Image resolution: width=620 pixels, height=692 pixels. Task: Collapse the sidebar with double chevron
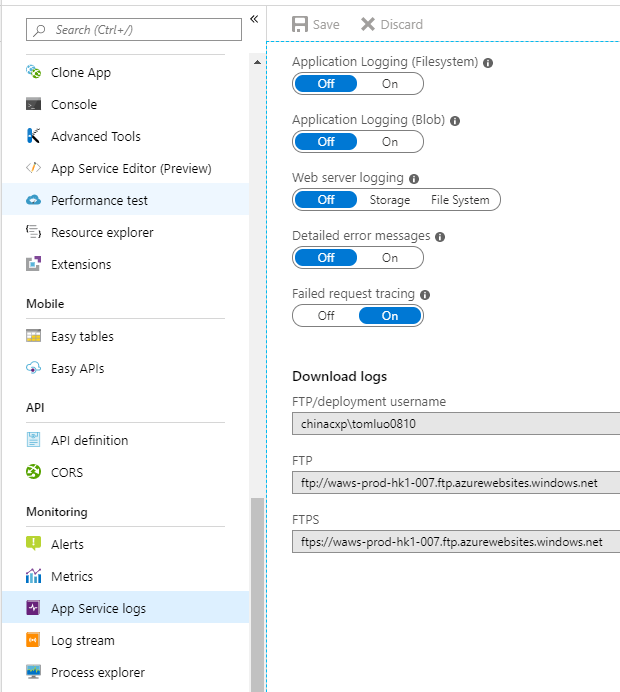254,19
